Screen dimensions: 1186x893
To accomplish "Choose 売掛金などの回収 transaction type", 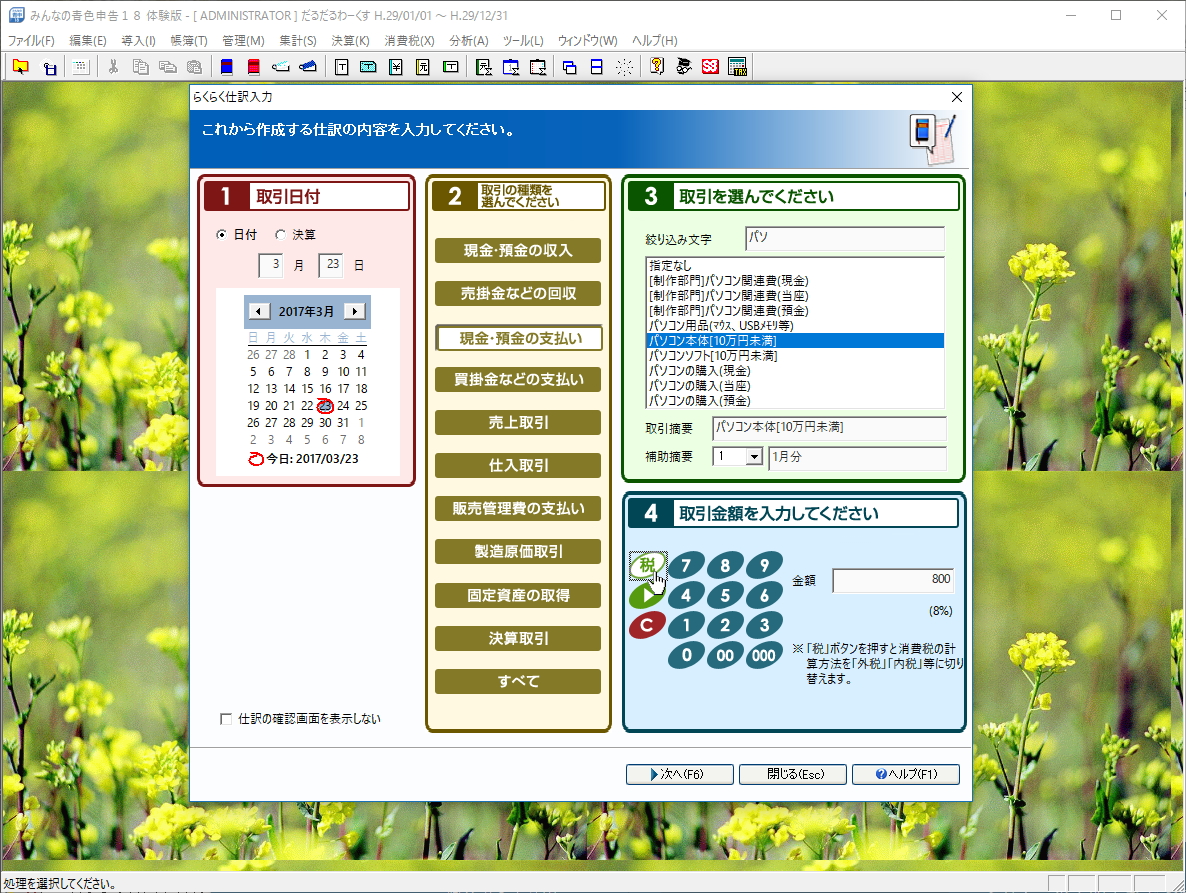I will pyautogui.click(x=518, y=293).
